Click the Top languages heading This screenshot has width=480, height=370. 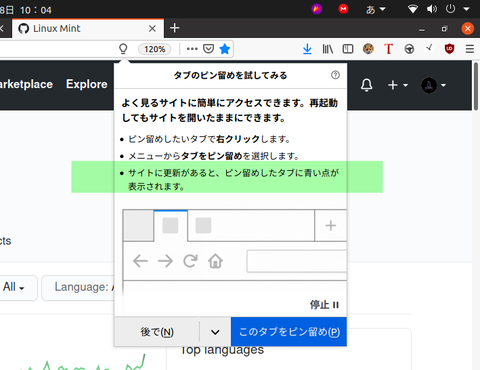pyautogui.click(x=222, y=350)
